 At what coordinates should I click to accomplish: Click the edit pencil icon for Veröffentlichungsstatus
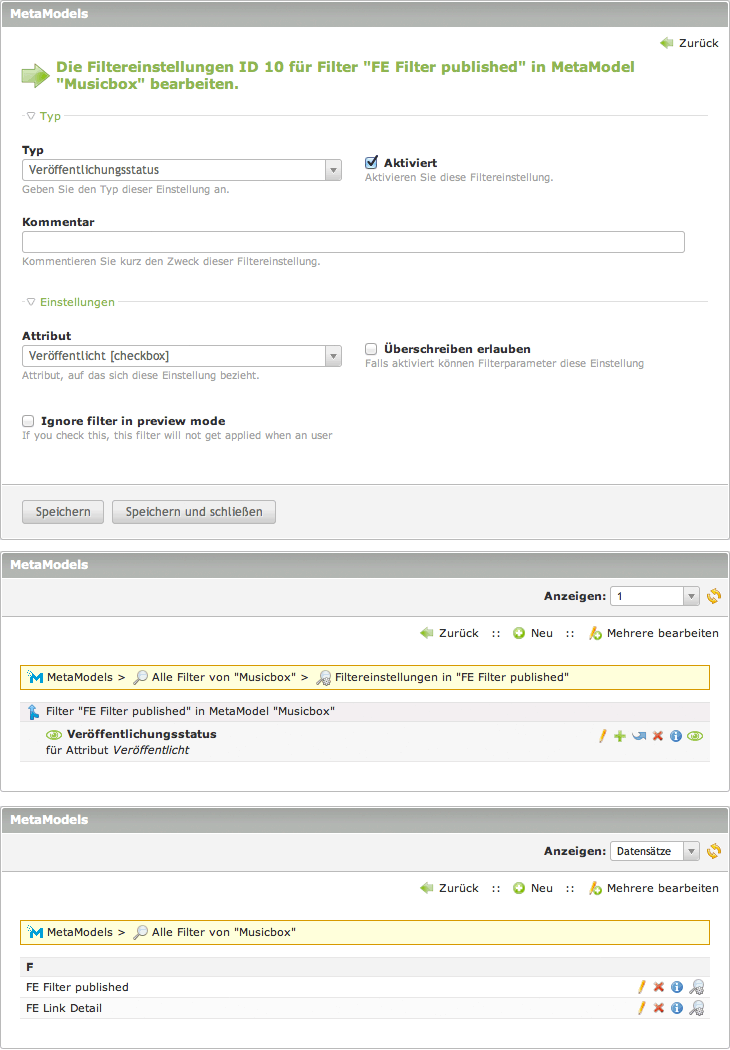point(603,736)
